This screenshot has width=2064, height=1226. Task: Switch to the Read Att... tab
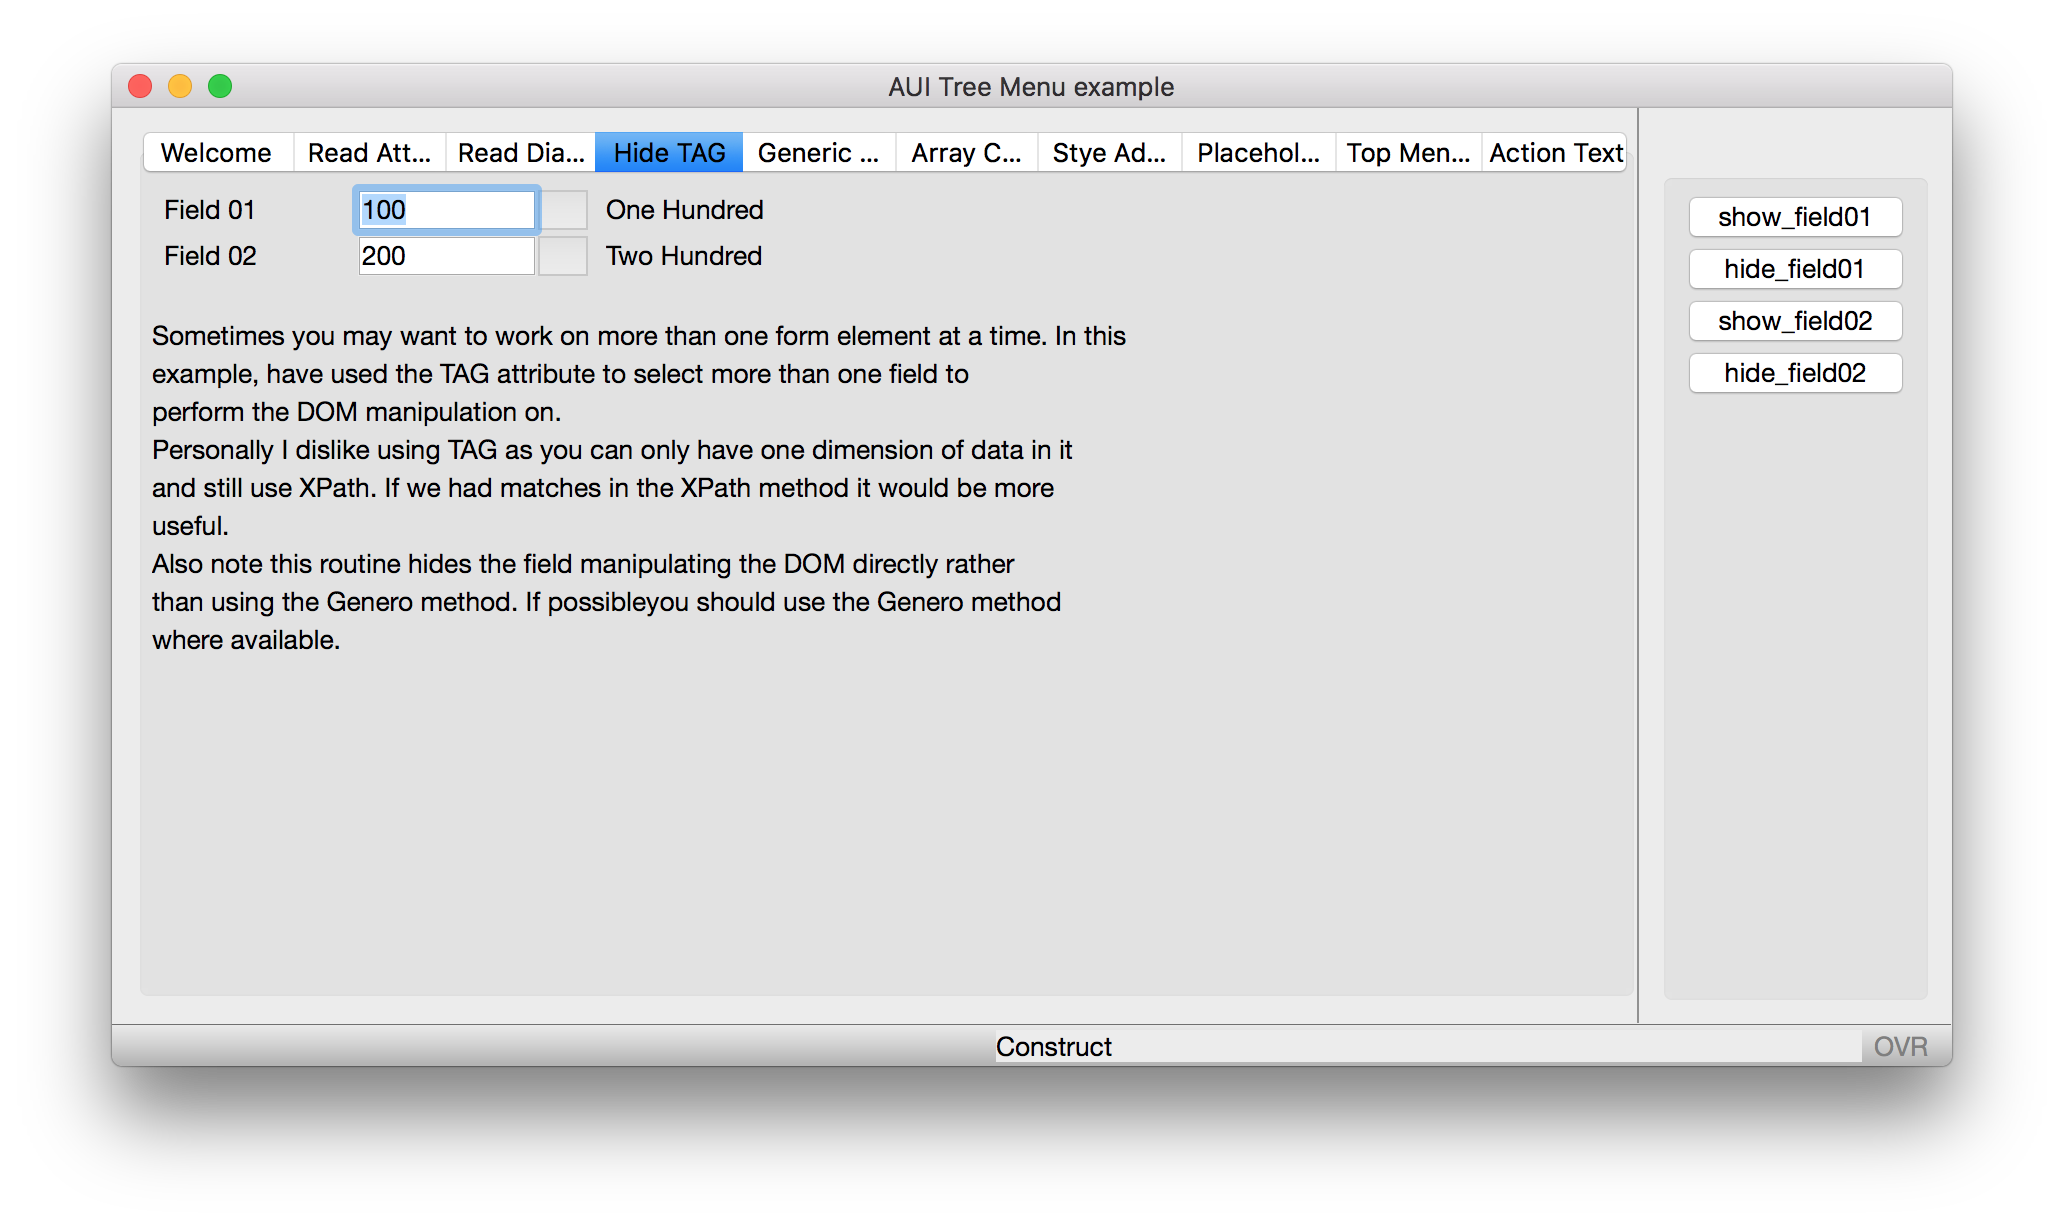click(x=369, y=153)
